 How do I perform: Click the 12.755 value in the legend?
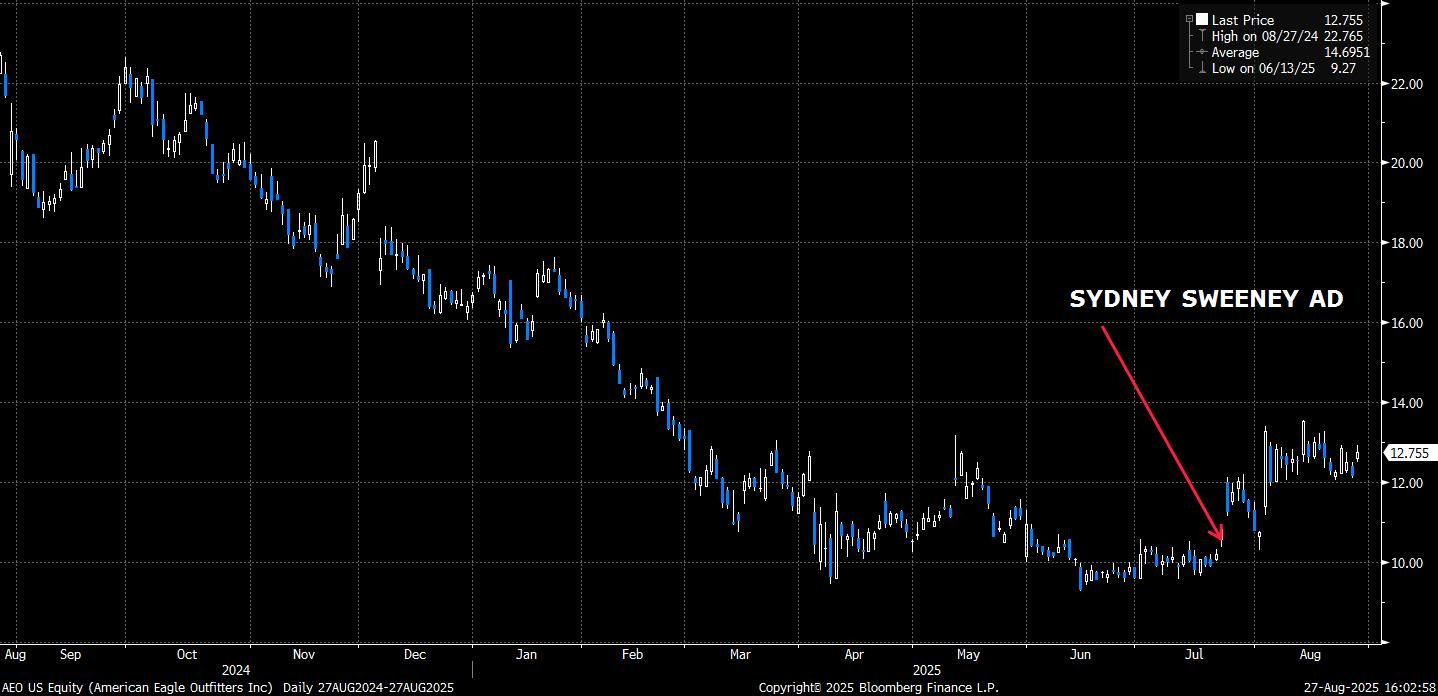pyautogui.click(x=1343, y=20)
